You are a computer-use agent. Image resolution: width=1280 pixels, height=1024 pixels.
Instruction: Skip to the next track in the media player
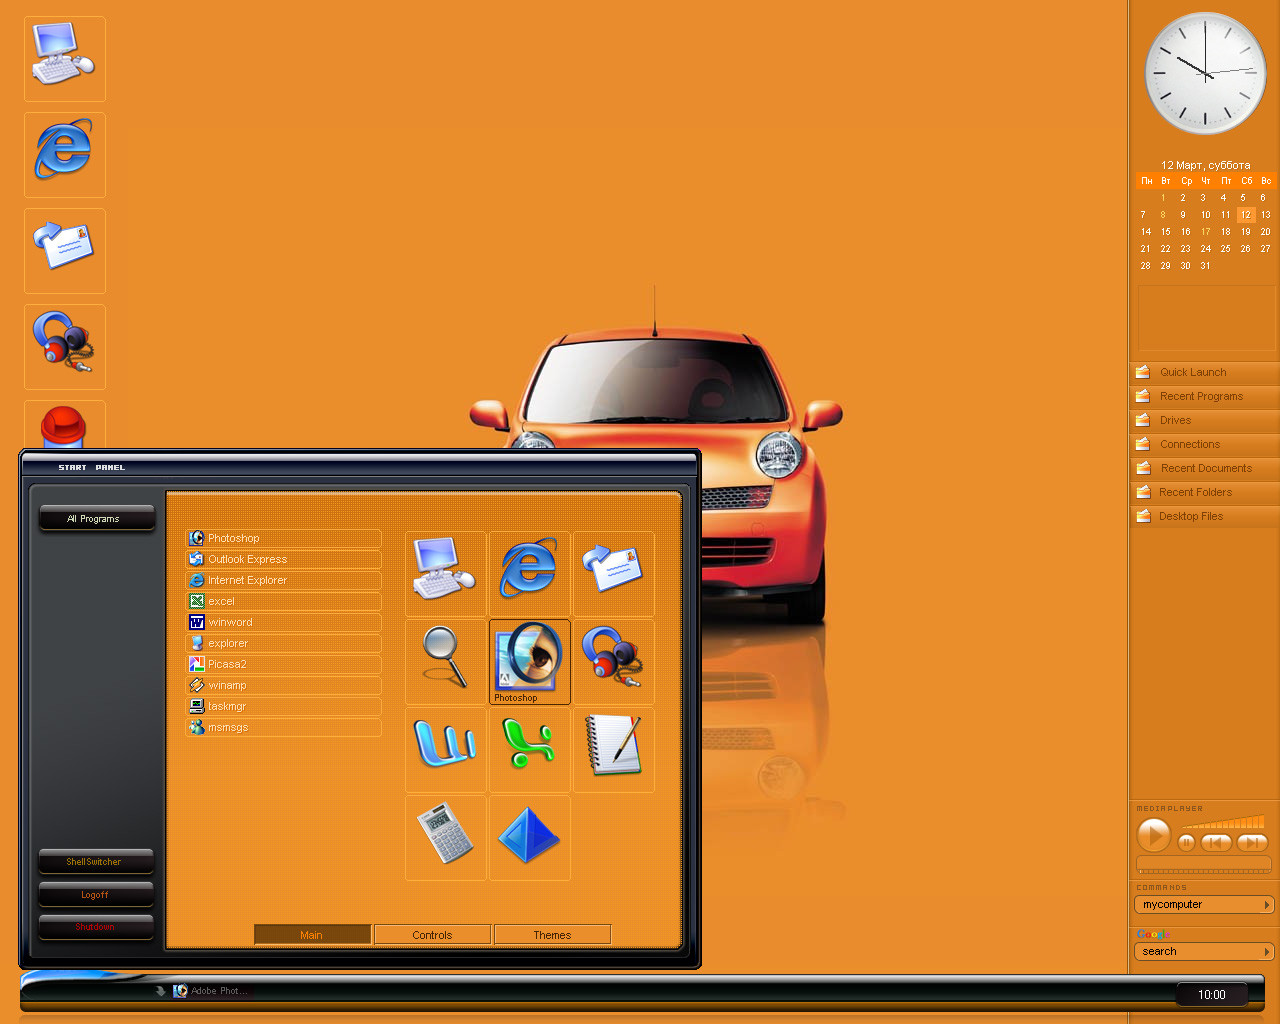[1252, 842]
